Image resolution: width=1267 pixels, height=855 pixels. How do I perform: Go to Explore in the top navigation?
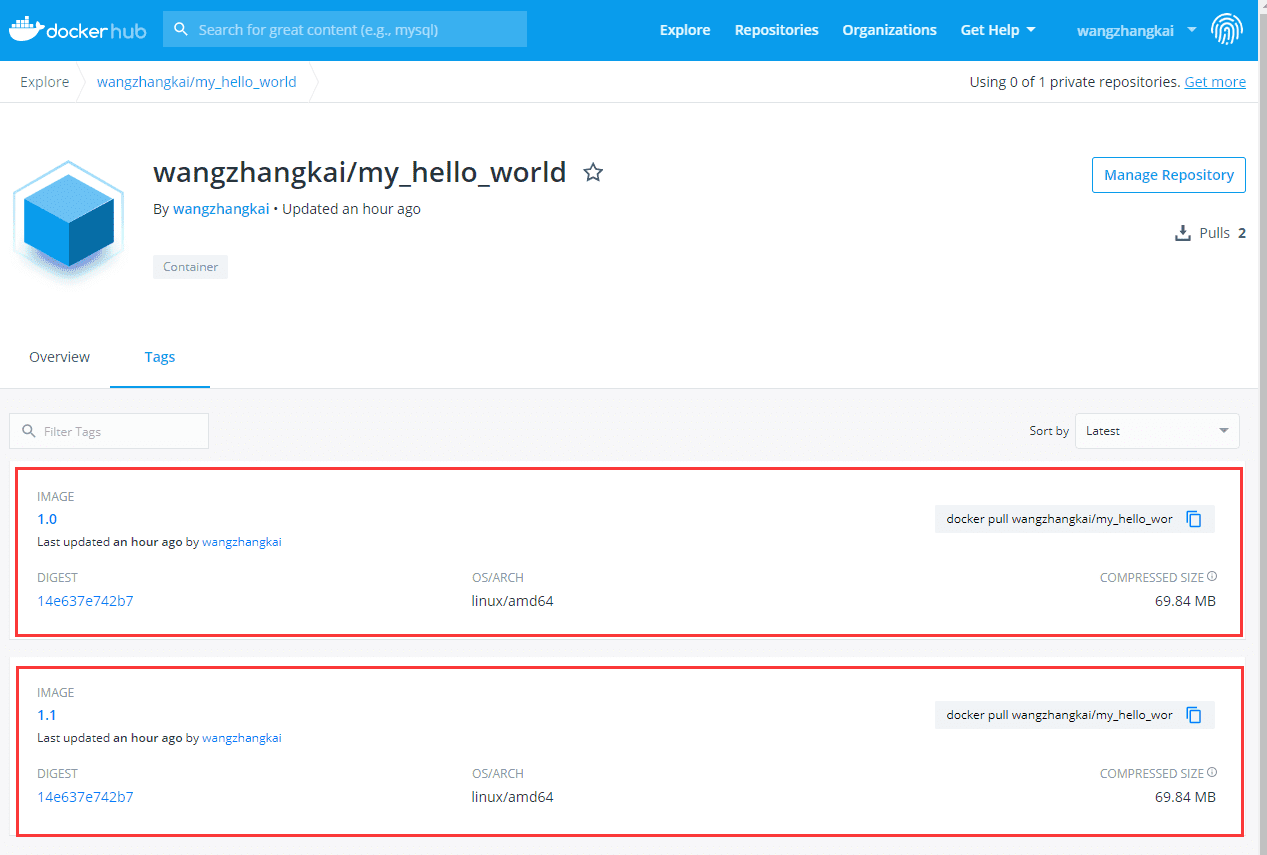point(685,30)
